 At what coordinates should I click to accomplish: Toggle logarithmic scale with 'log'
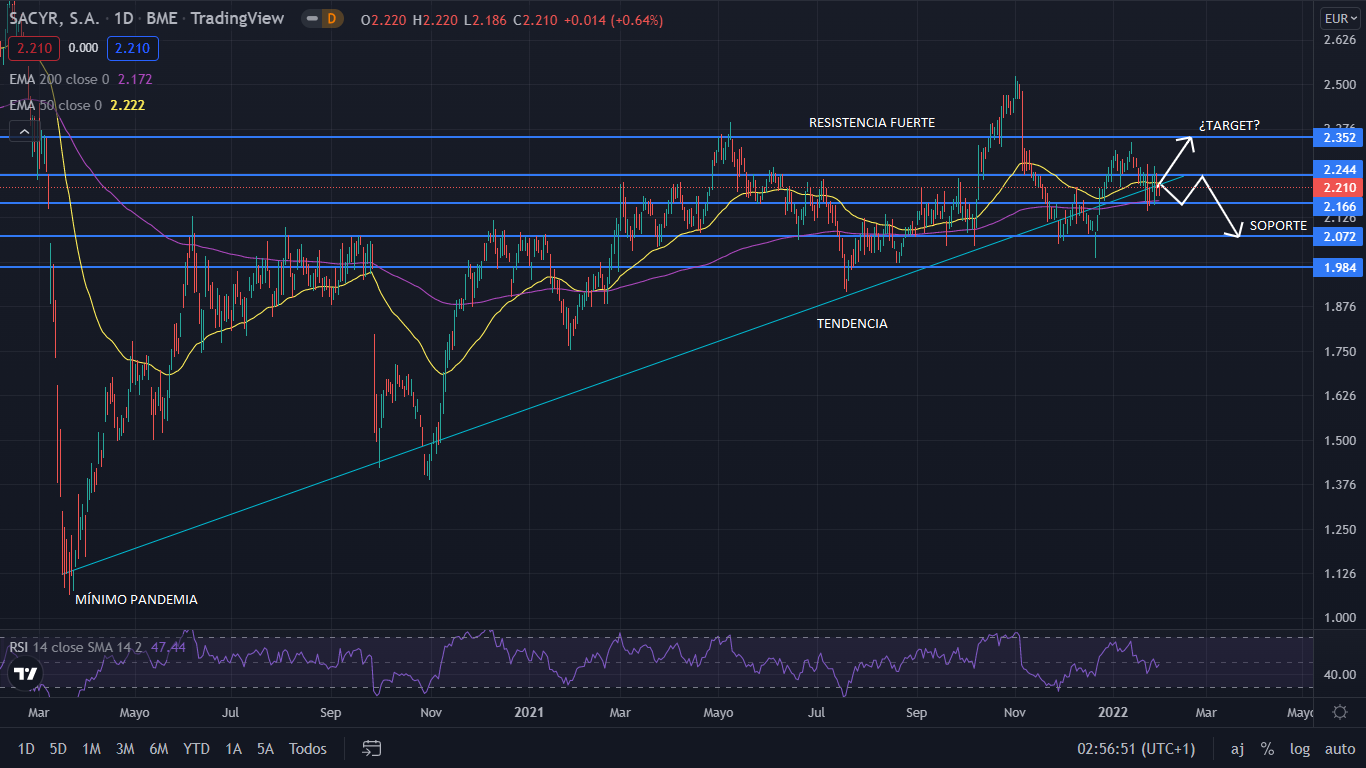(1300, 748)
